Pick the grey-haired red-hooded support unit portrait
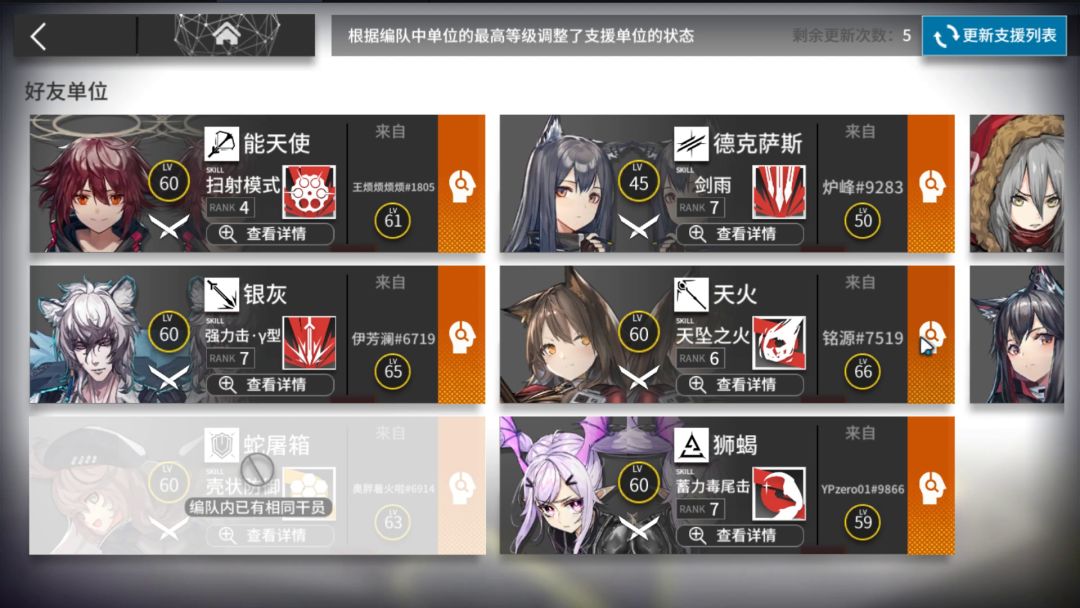This screenshot has height=608, width=1080. pyautogui.click(x=1017, y=183)
